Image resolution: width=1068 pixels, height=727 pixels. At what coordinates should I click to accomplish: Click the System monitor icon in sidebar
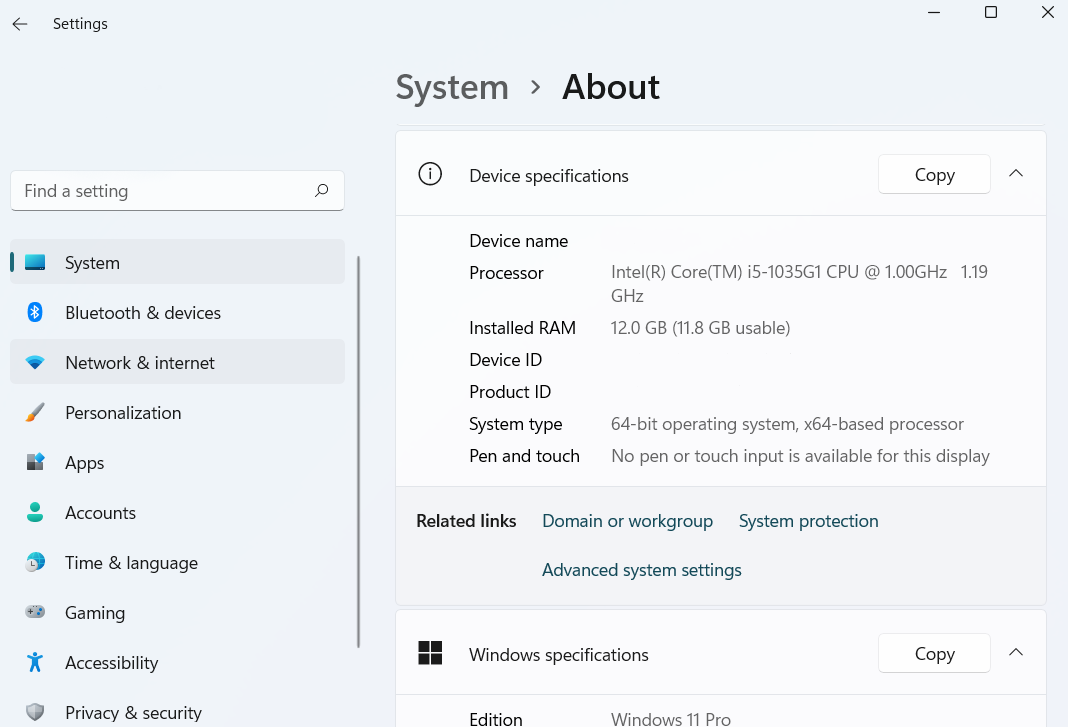pos(35,262)
